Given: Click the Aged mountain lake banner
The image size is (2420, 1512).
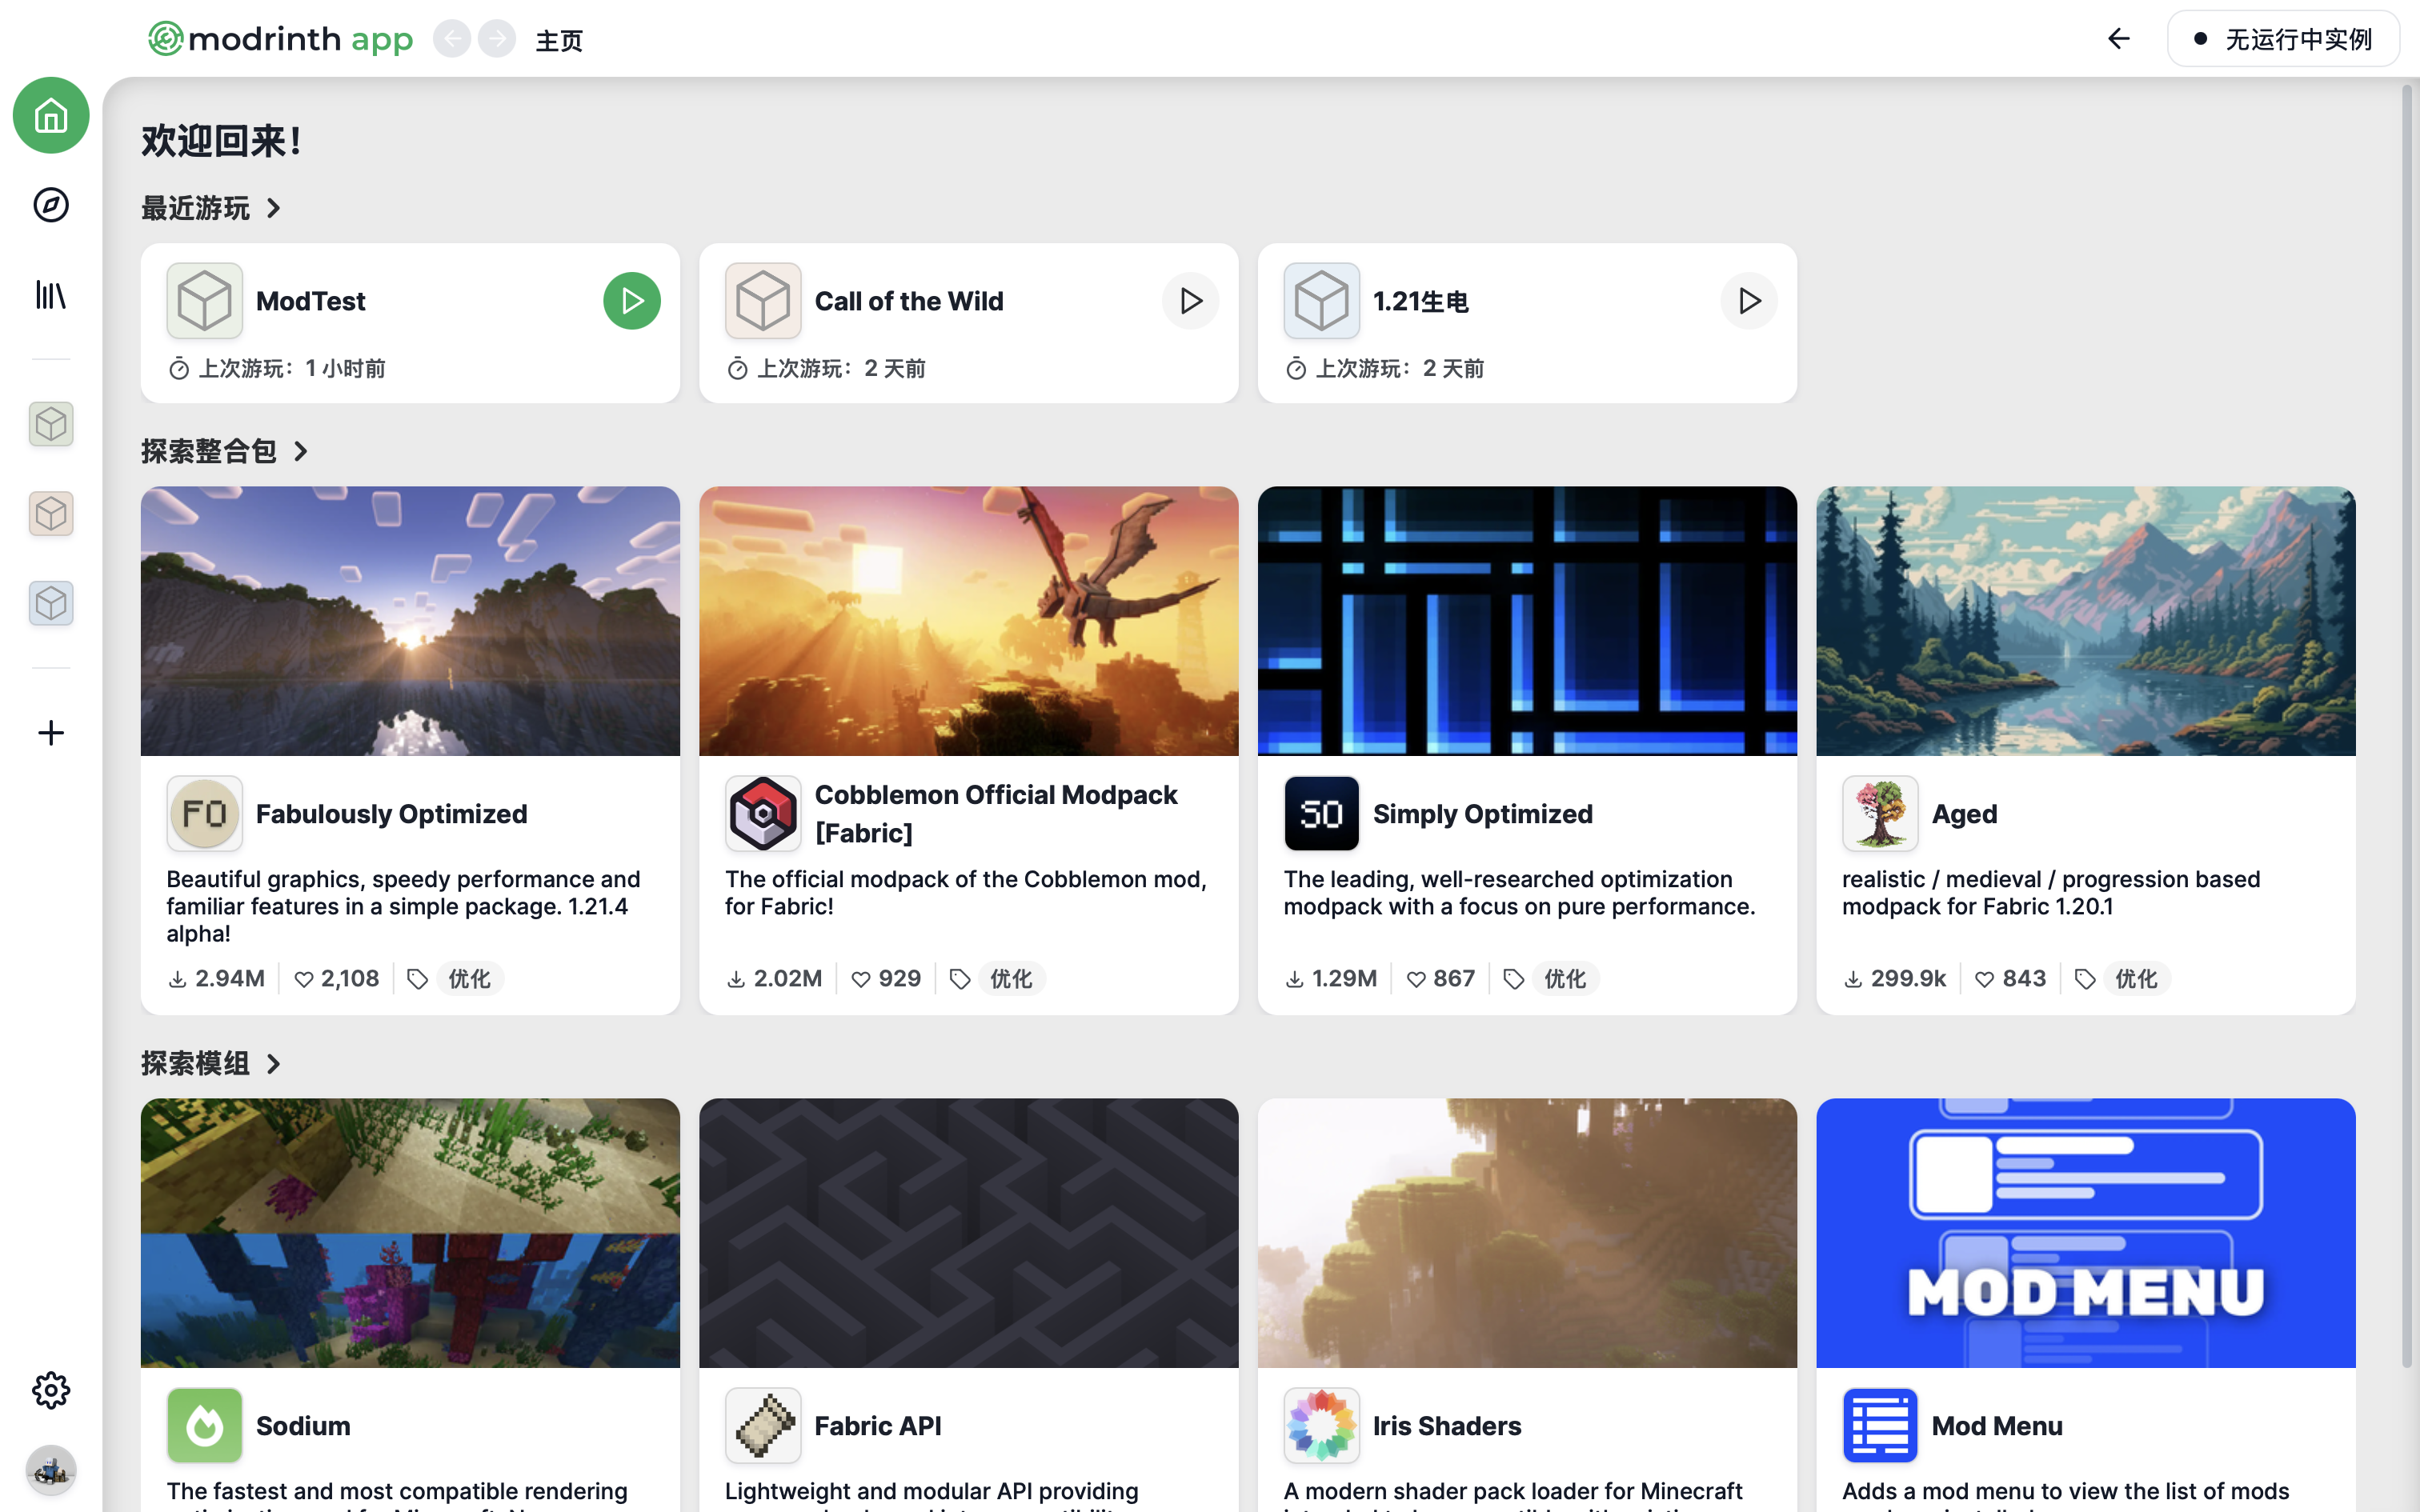Looking at the screenshot, I should pos(2086,621).
